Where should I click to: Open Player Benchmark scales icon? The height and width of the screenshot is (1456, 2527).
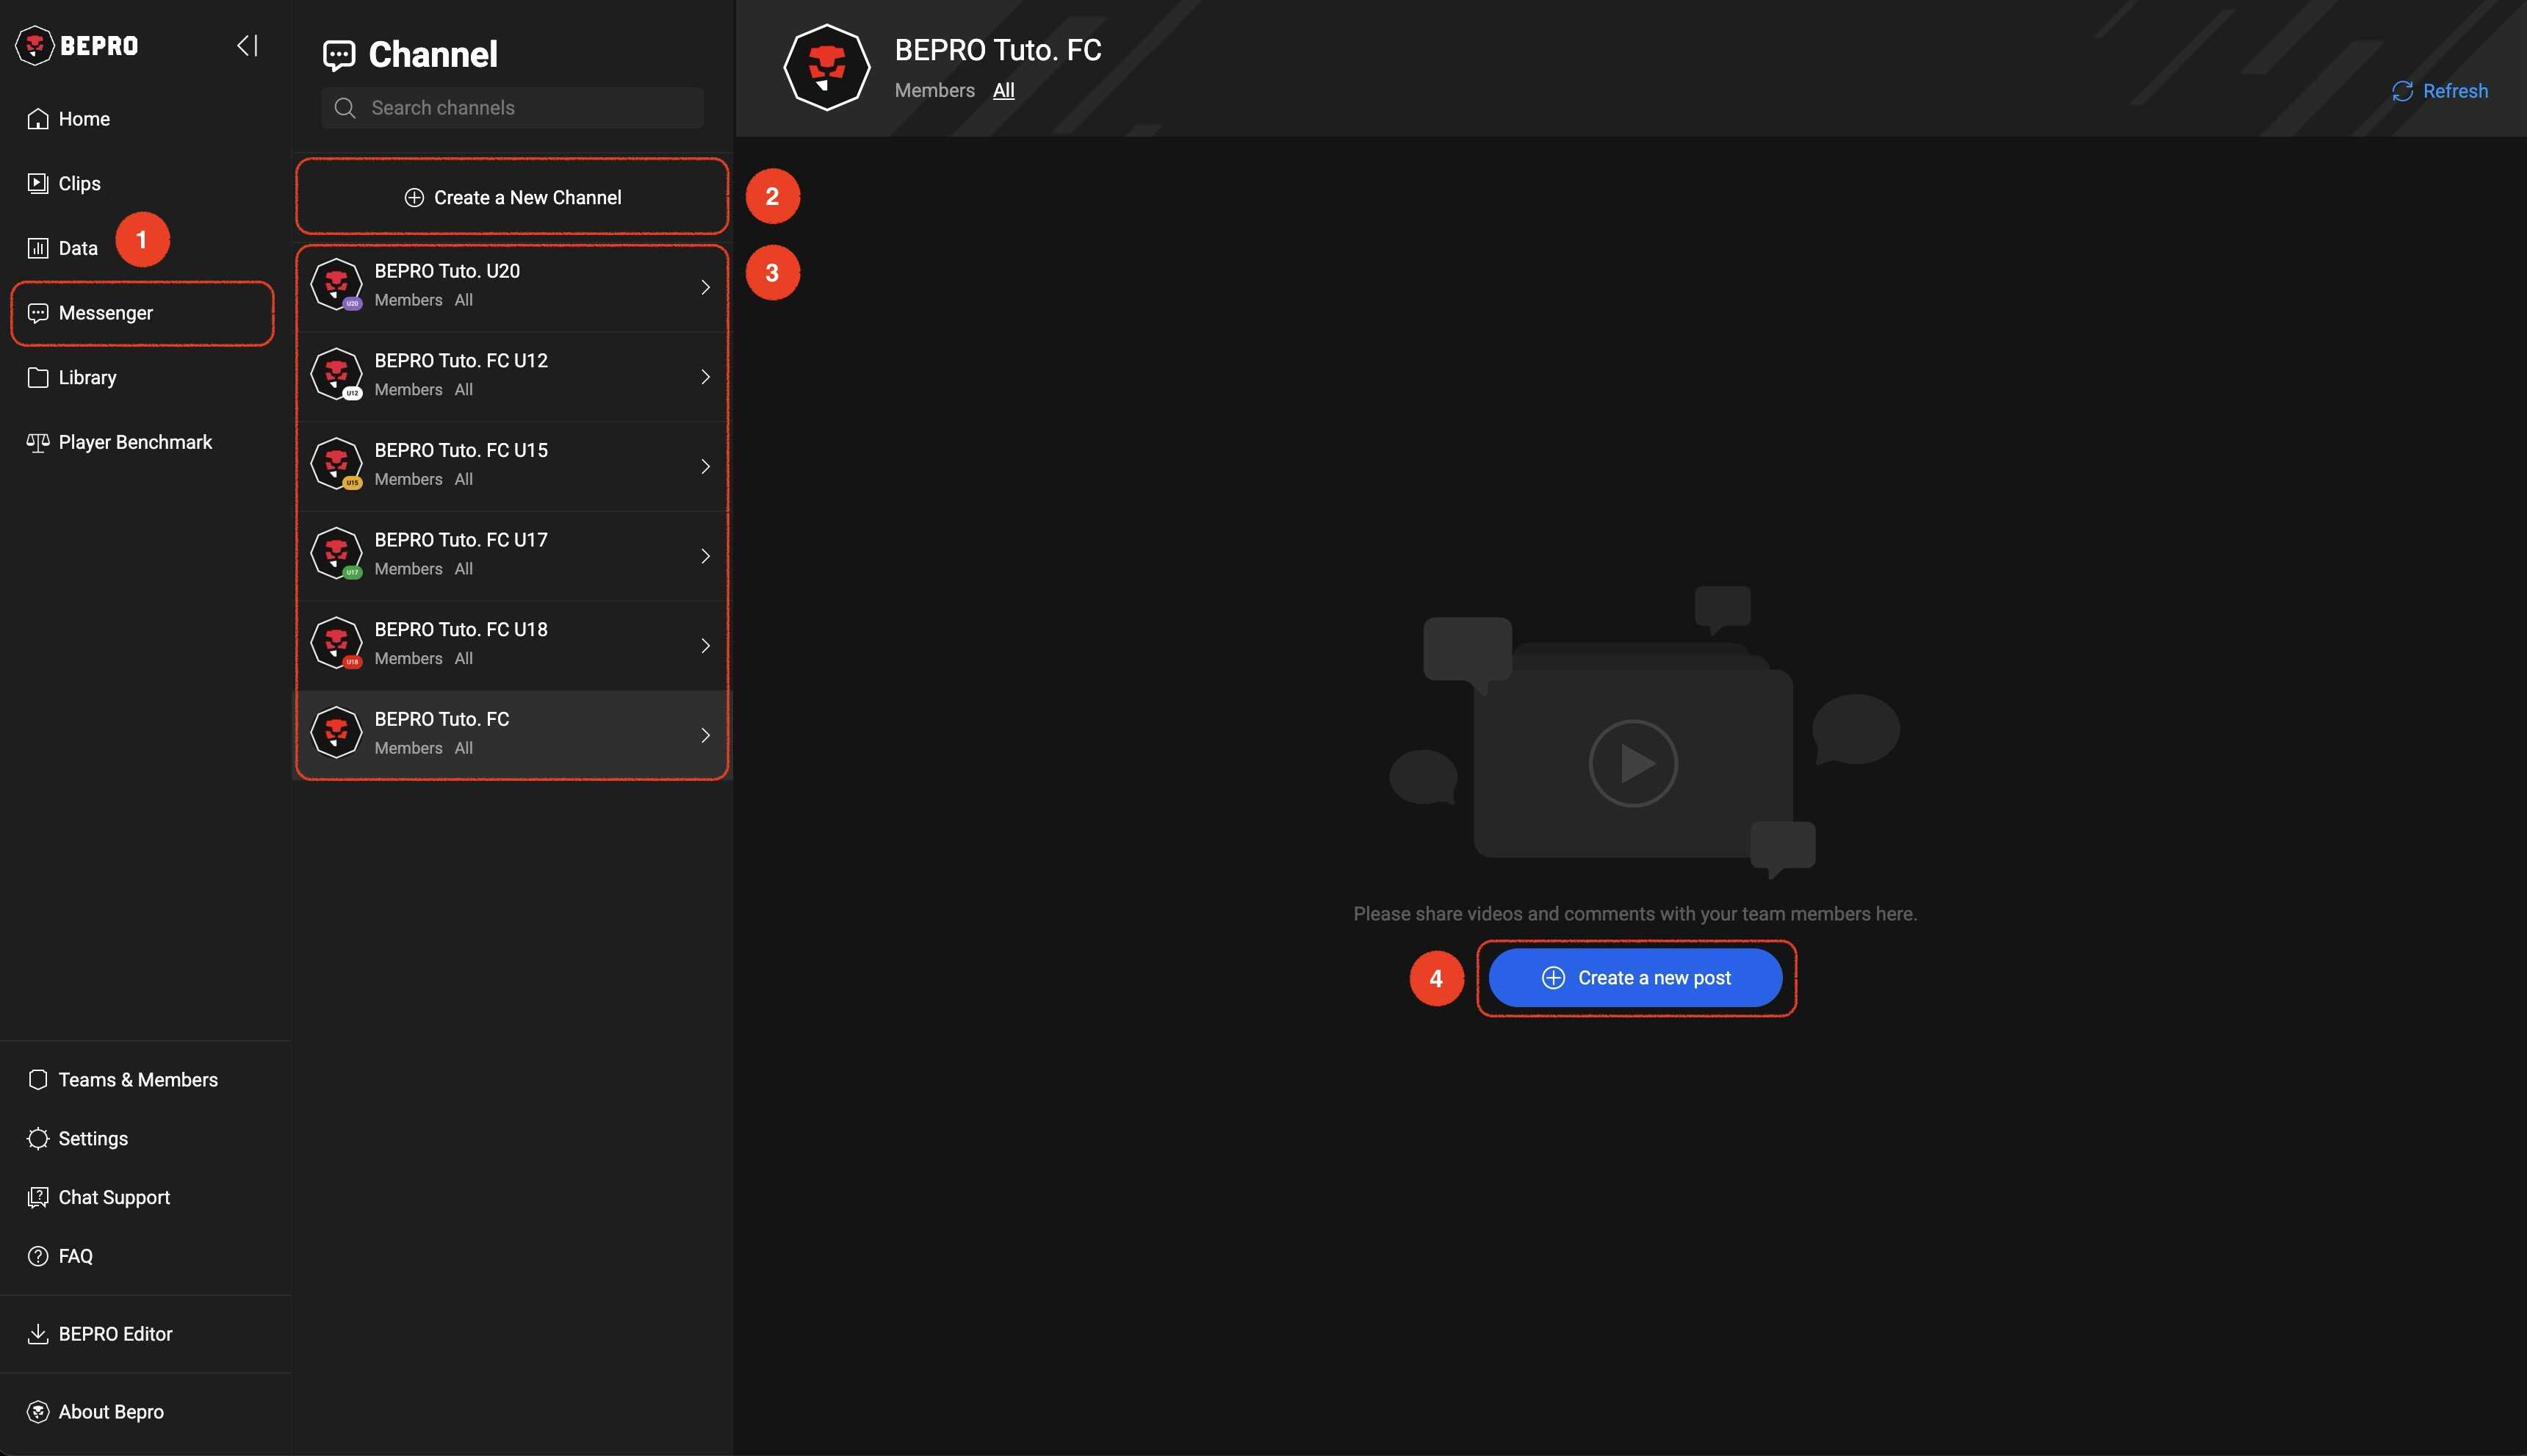[x=38, y=442]
